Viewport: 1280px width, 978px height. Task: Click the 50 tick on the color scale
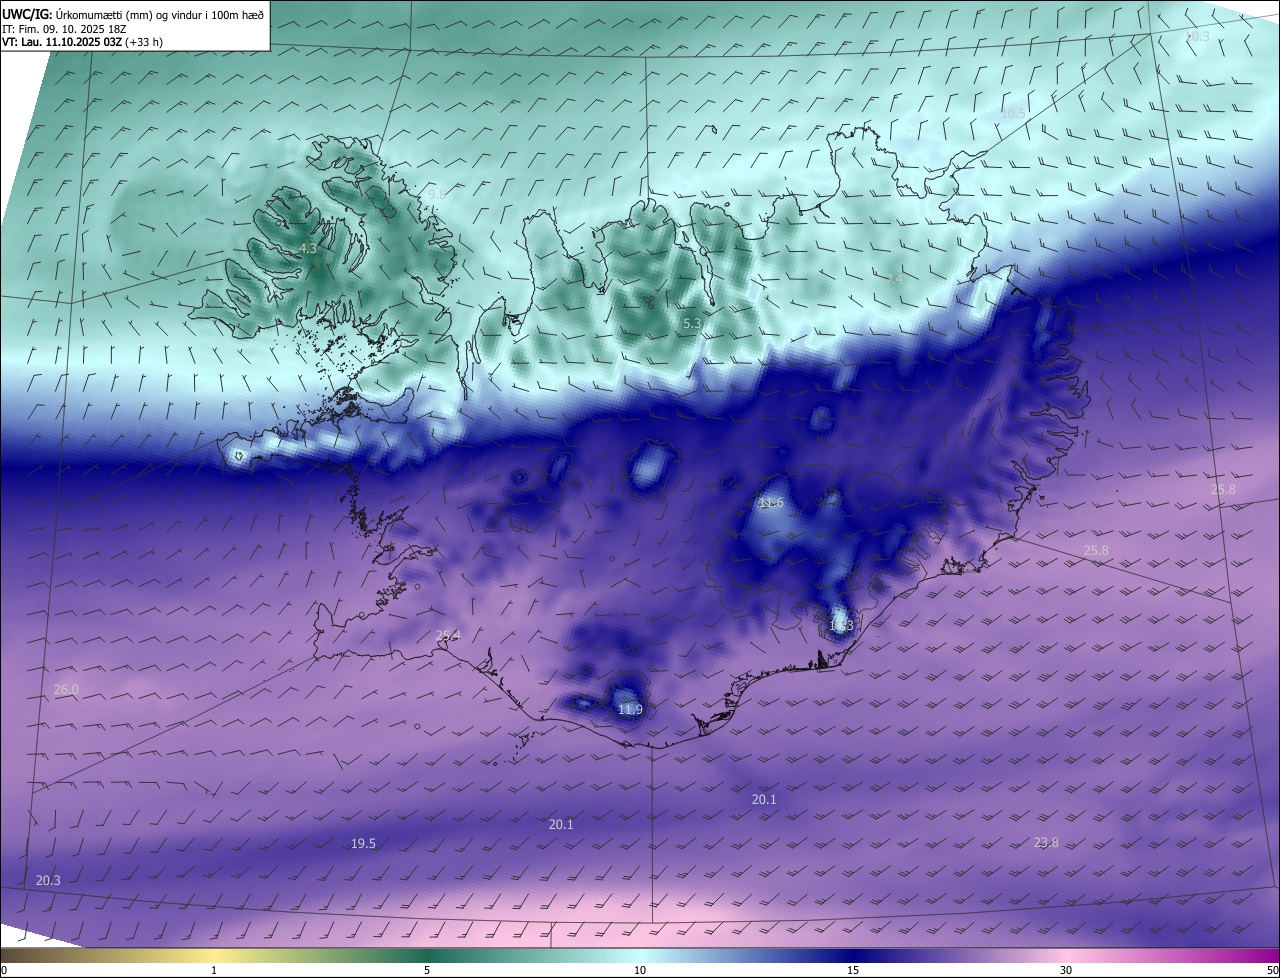click(x=1272, y=970)
